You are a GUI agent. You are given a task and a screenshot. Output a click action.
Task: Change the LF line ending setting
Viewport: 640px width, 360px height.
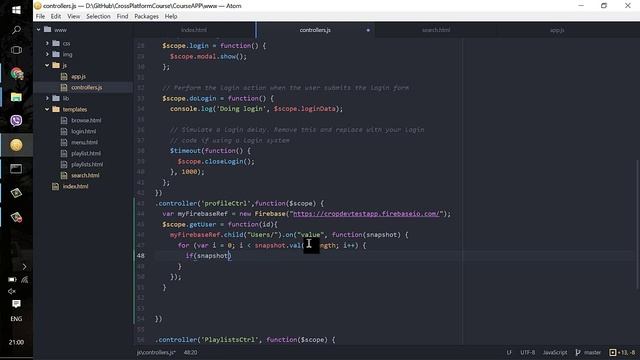[509, 352]
